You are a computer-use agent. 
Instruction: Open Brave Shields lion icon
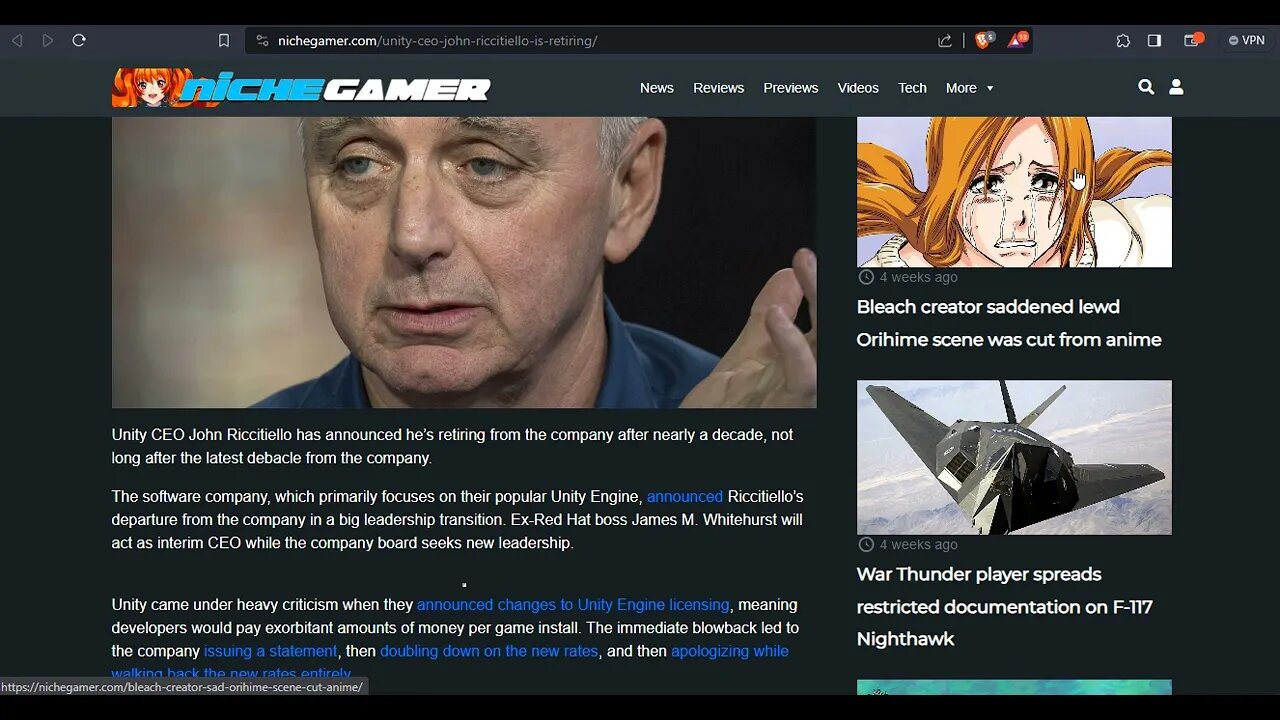tap(984, 41)
